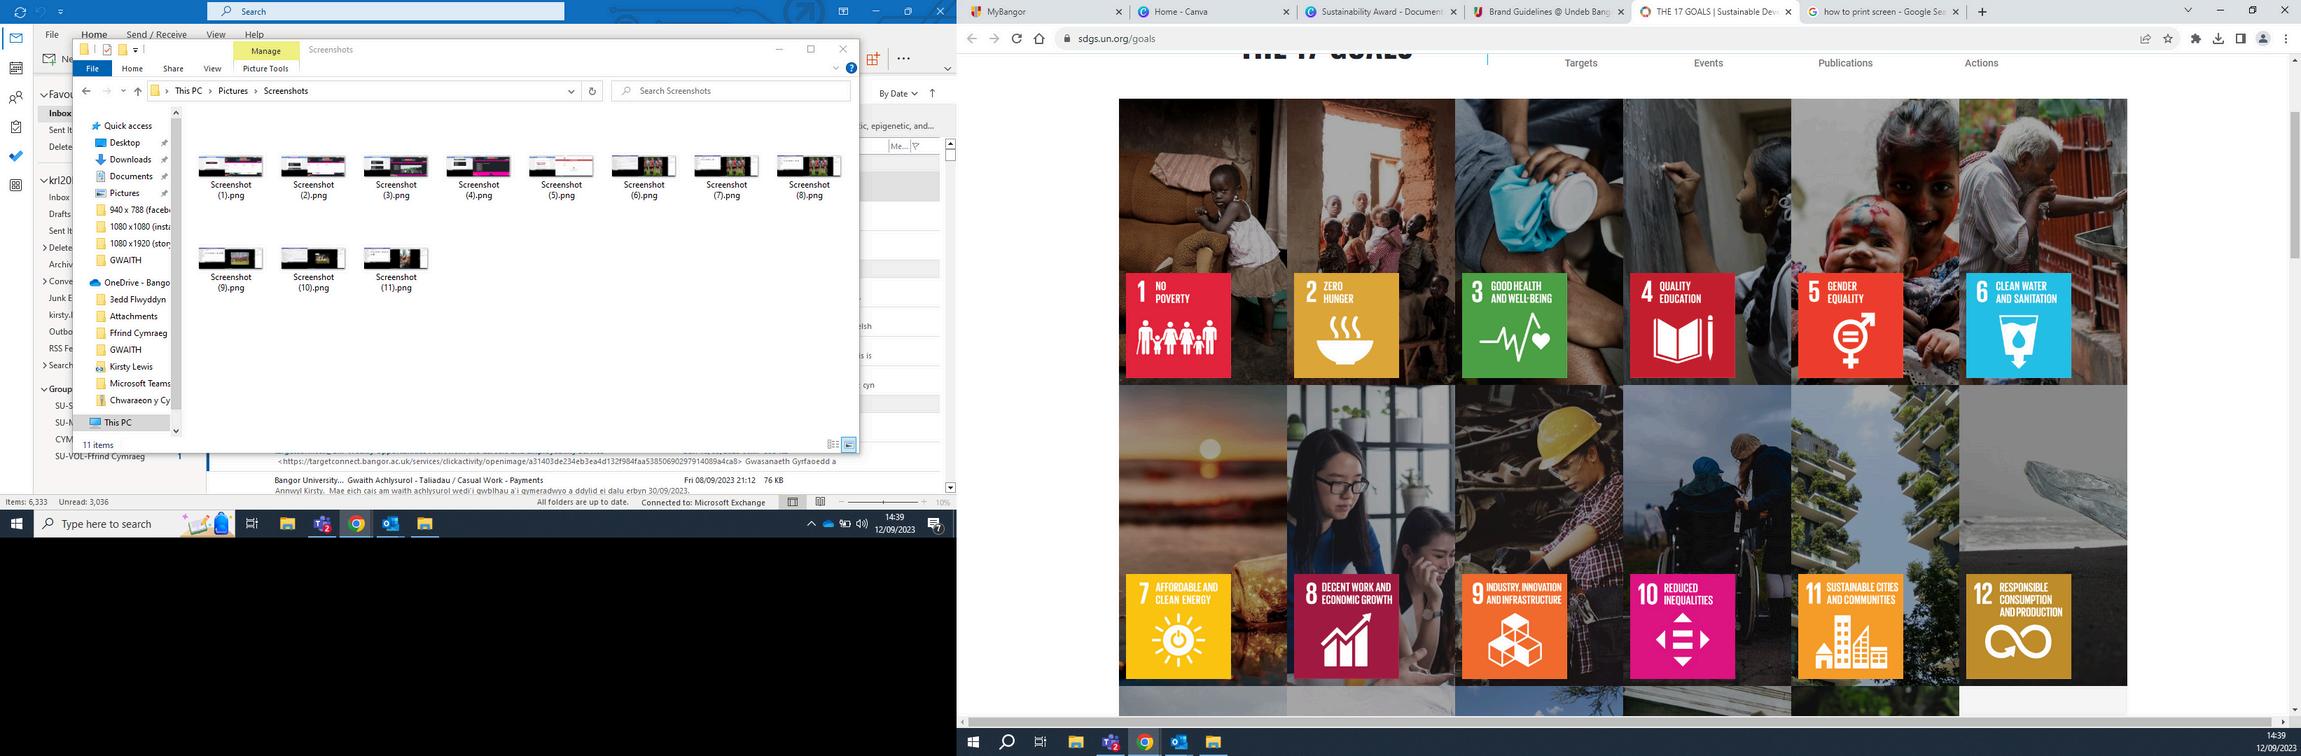The height and width of the screenshot is (756, 2301).
Task: Open the By Date sort dropdown in Outlook
Action: [898, 93]
